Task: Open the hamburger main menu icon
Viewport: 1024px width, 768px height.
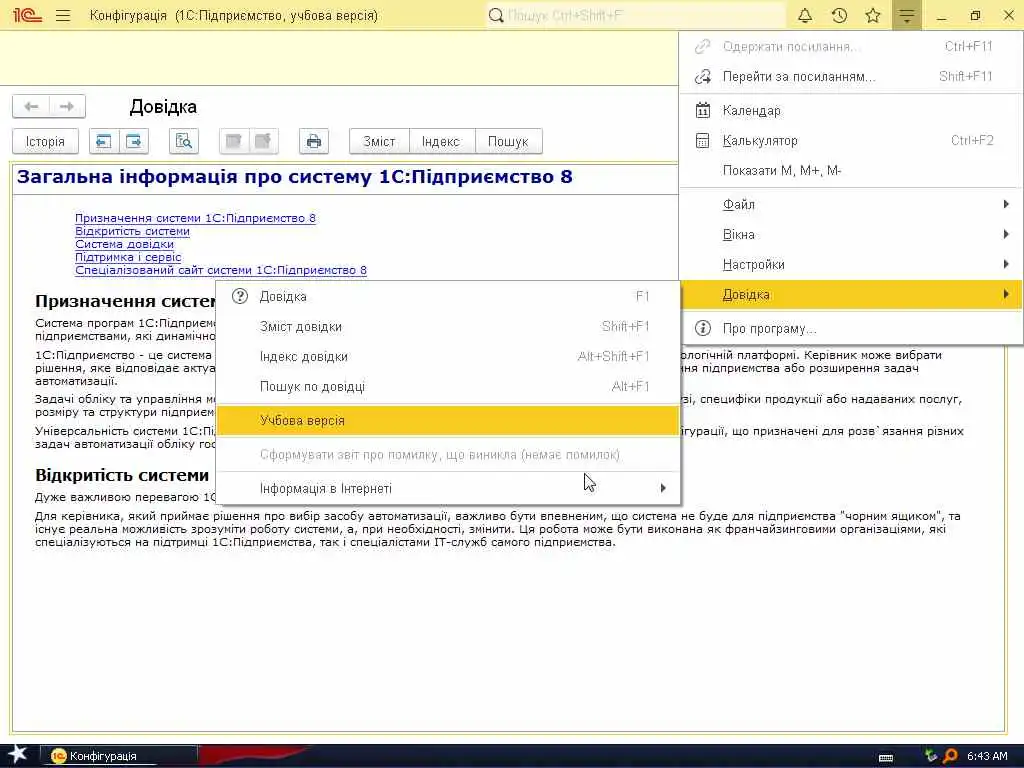Action: click(x=63, y=15)
